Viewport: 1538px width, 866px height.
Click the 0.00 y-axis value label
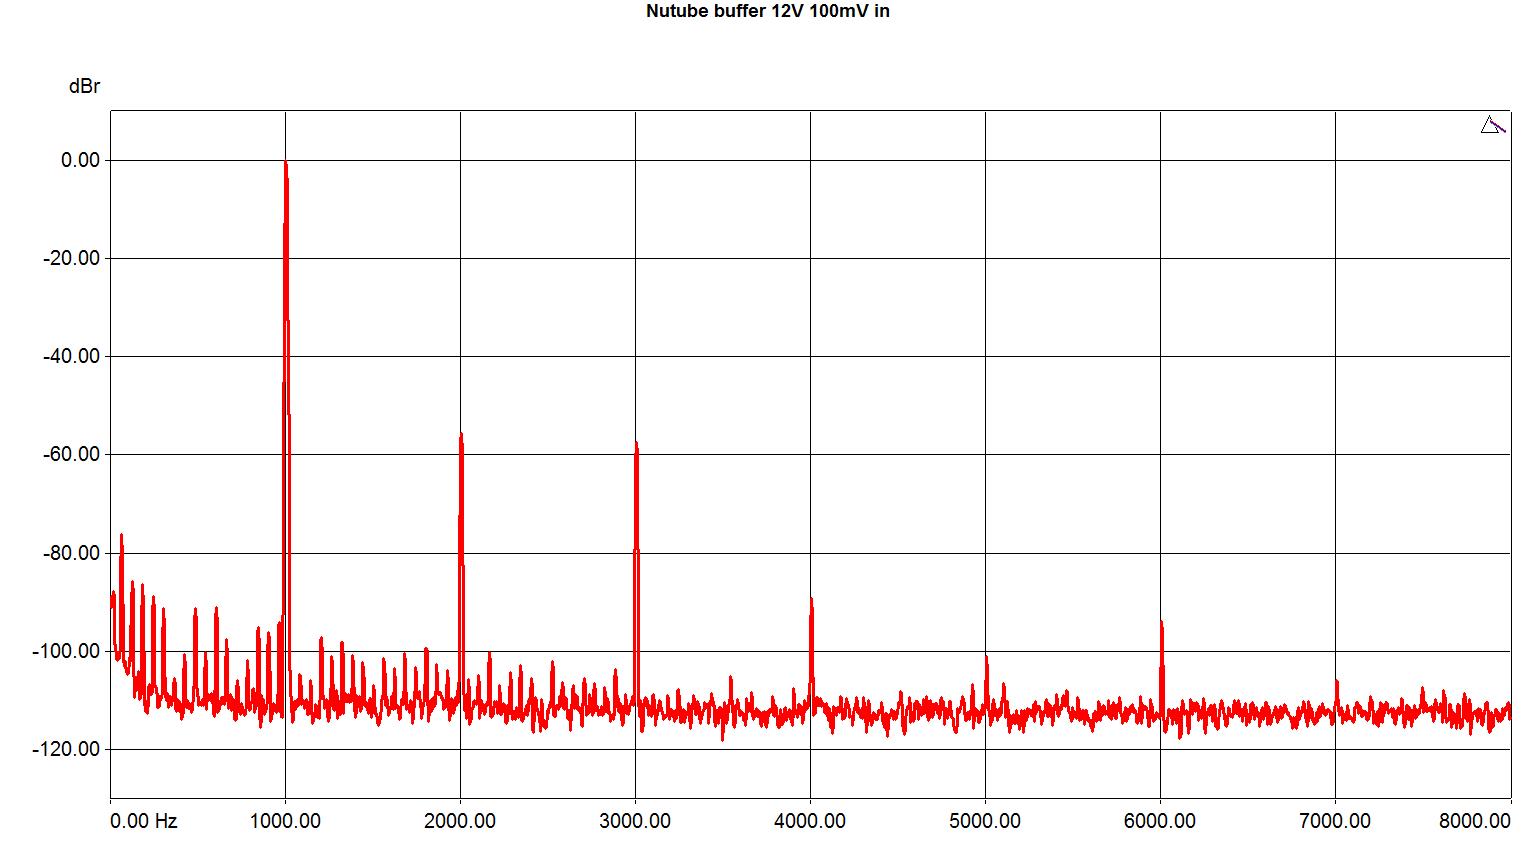click(80, 160)
